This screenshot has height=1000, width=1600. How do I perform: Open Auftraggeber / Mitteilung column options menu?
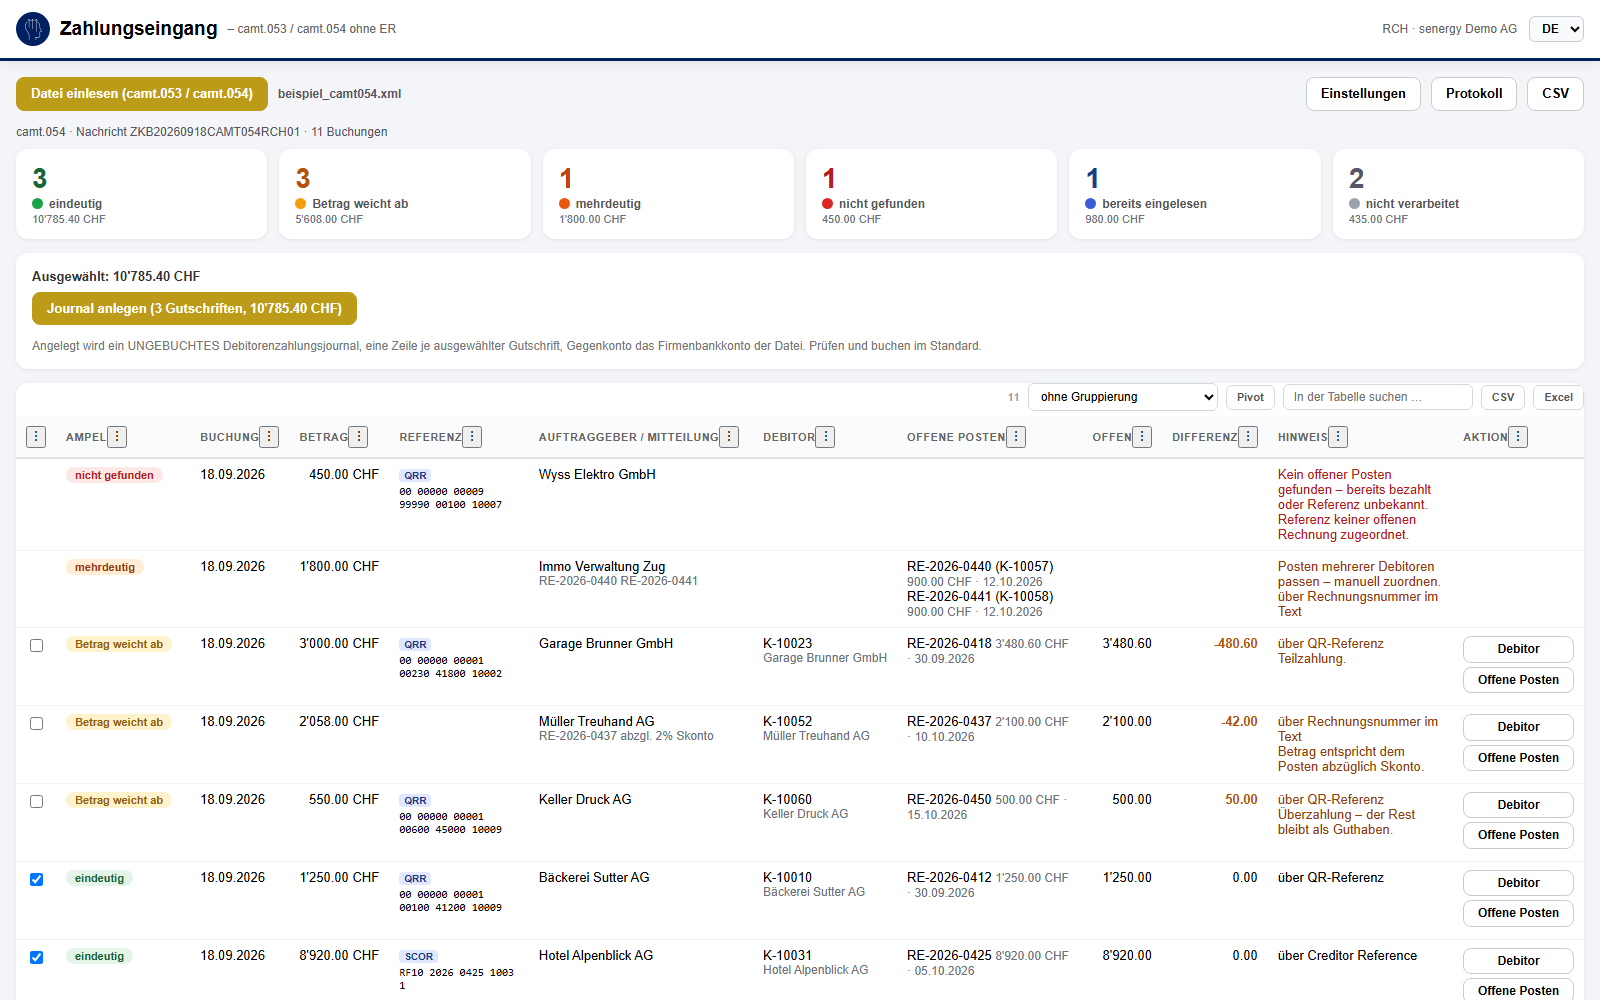click(x=729, y=437)
